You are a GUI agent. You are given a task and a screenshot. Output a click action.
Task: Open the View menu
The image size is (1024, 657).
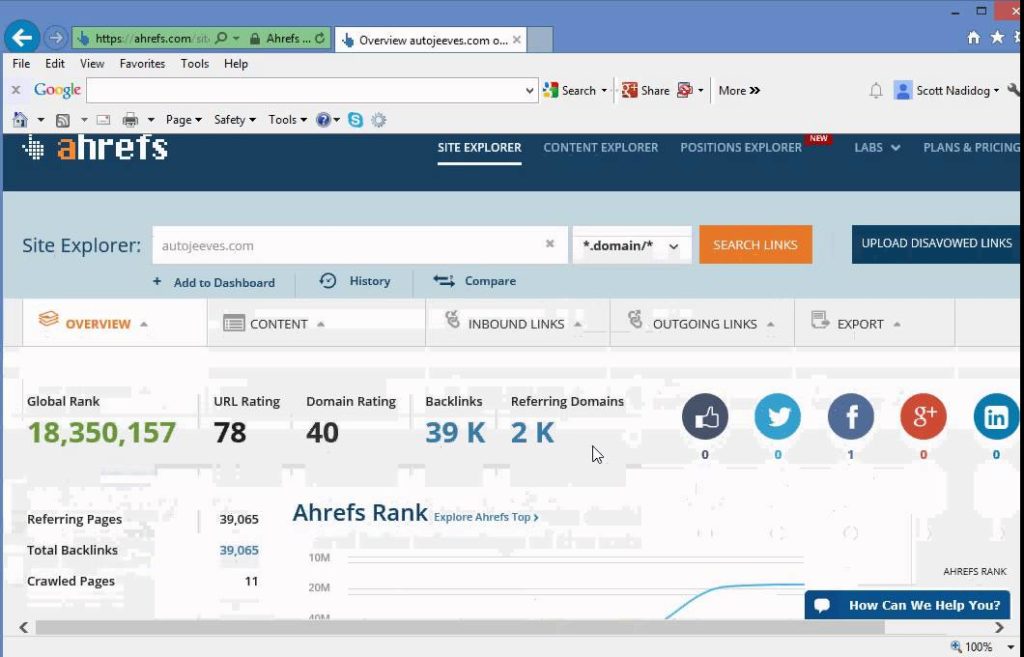(x=92, y=63)
